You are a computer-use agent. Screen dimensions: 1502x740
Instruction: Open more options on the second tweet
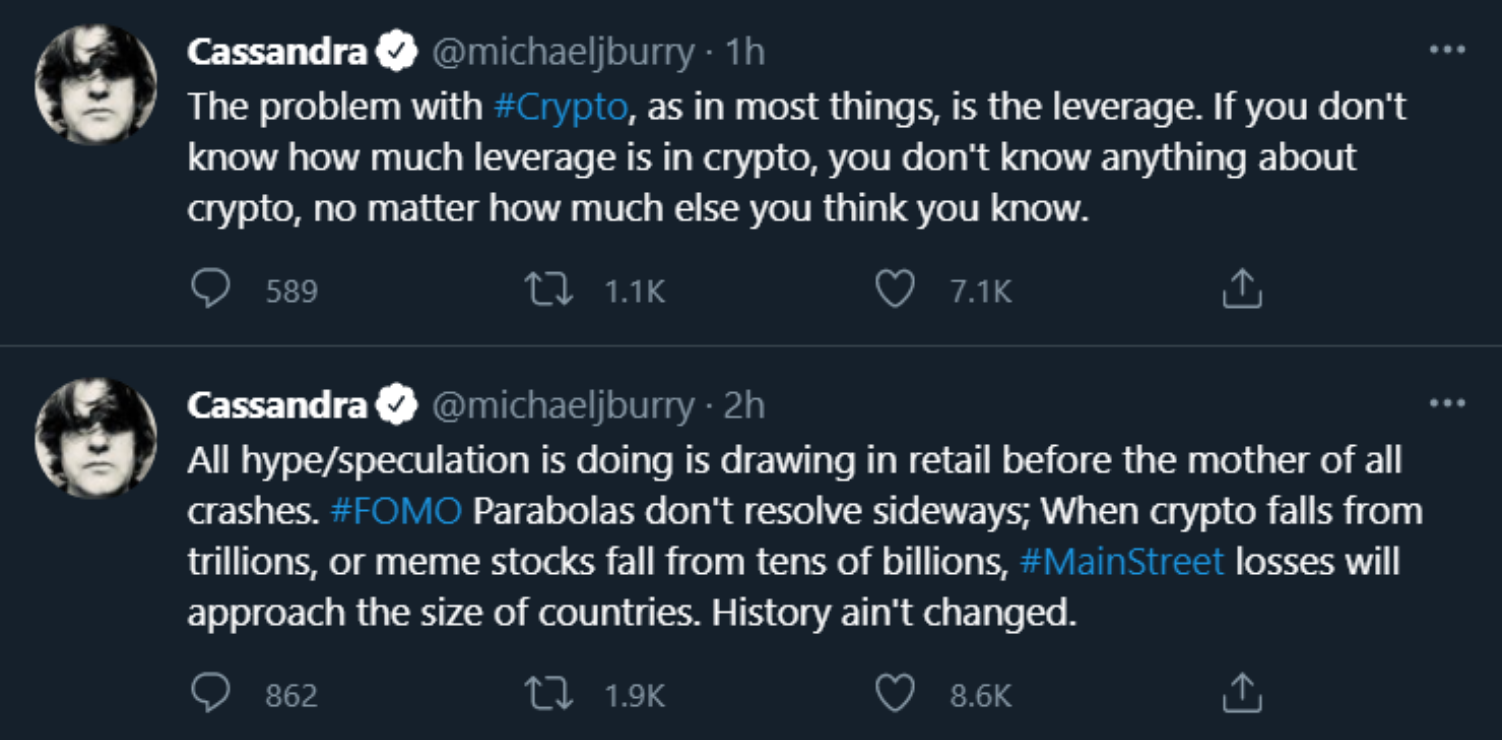[x=1447, y=404]
